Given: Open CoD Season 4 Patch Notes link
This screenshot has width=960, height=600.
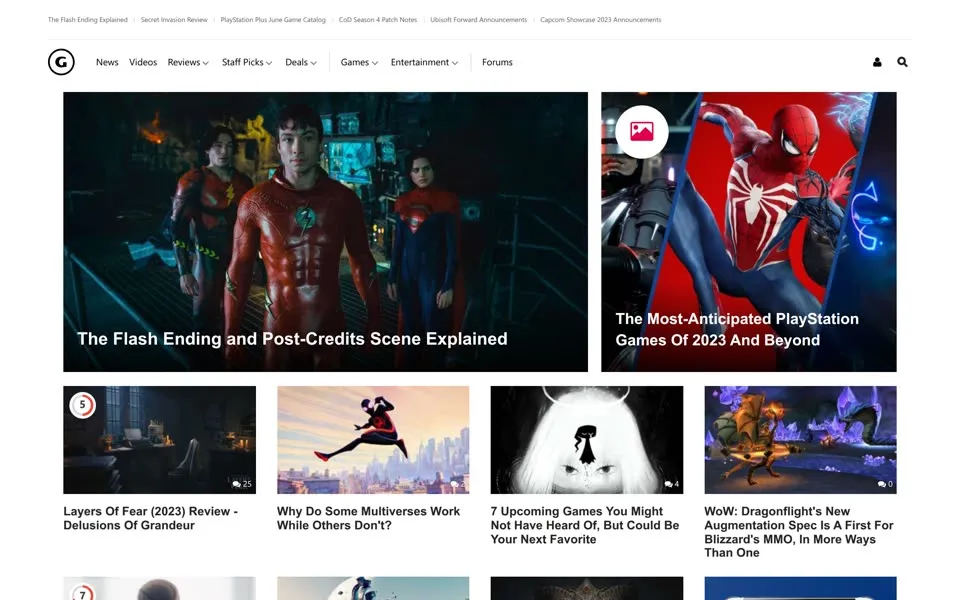Looking at the screenshot, I should (x=378, y=20).
